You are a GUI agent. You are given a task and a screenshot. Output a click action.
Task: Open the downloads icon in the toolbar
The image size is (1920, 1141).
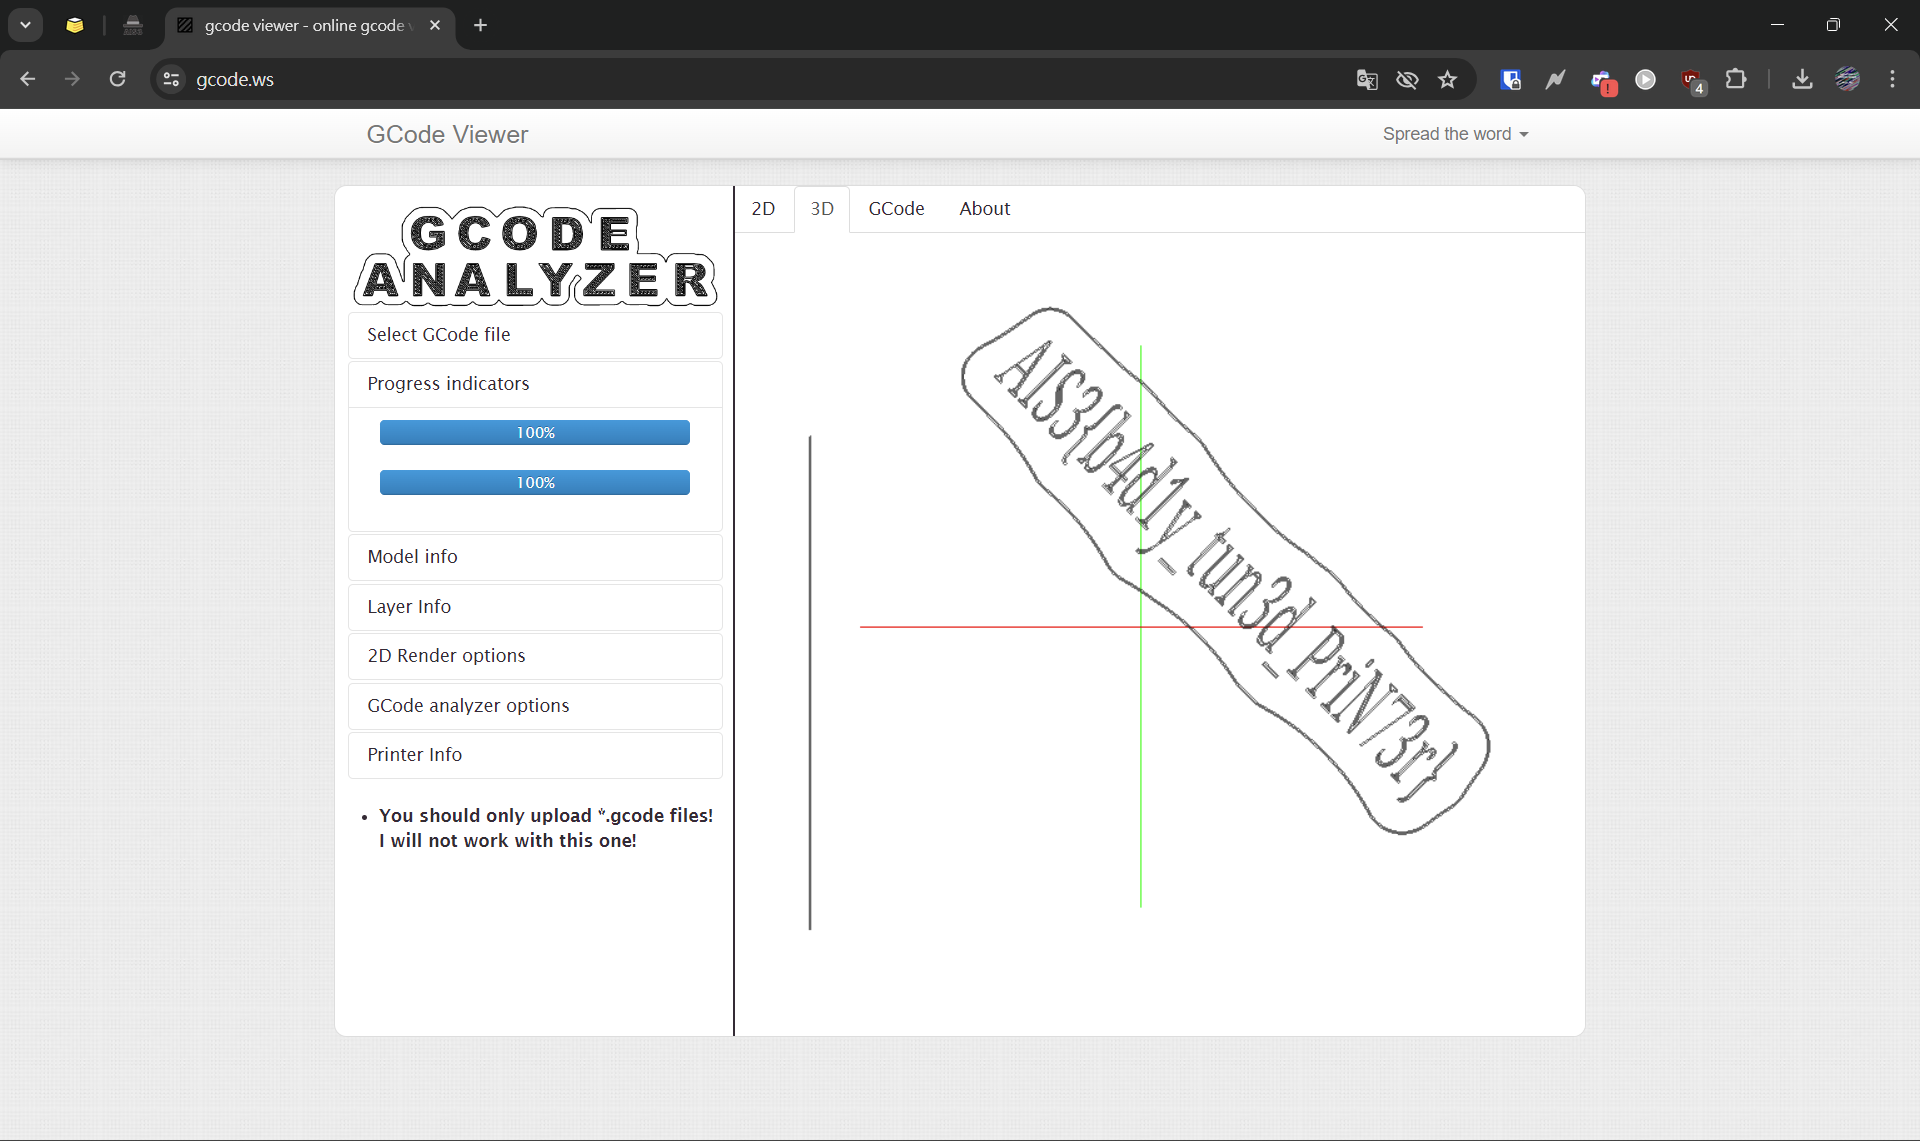(1801, 79)
